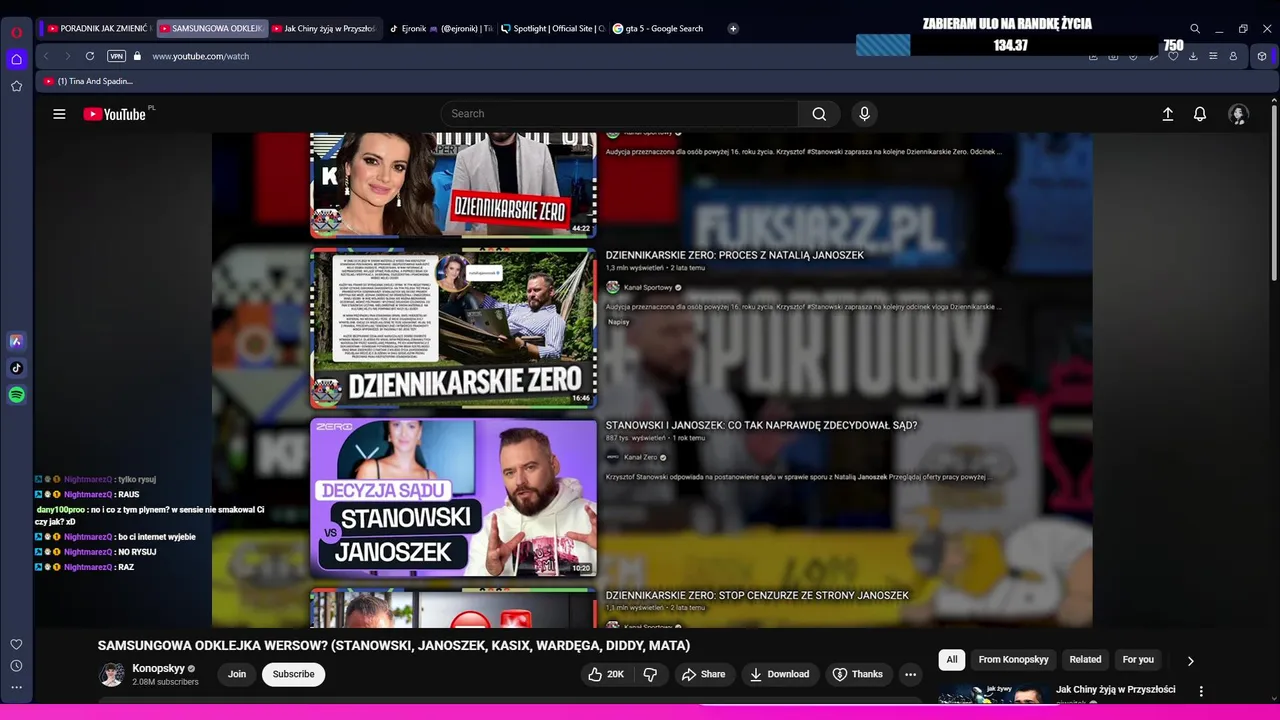Open recommended video Jak Chiny żyją w Przyszłości

1116,690
